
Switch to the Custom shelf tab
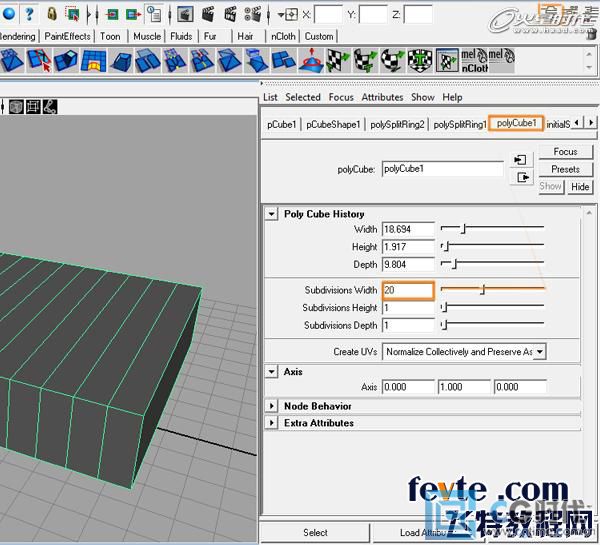coord(319,36)
